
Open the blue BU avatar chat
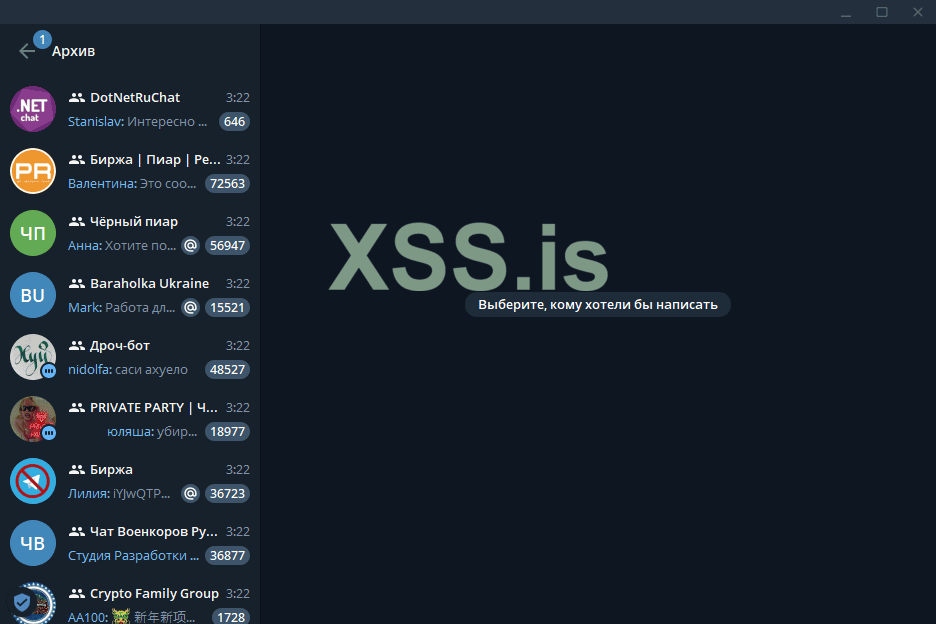pyautogui.click(x=33, y=295)
